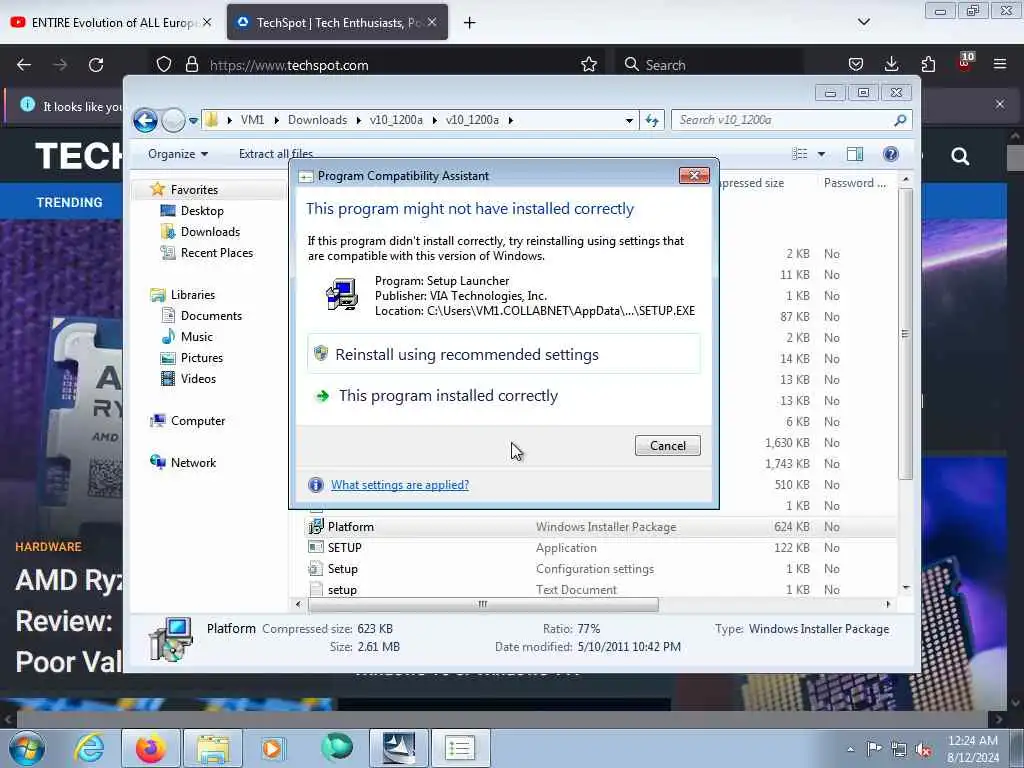Image resolution: width=1024 pixels, height=768 pixels.
Task: Click Explorer forward navigation arrow
Action: (x=173, y=120)
